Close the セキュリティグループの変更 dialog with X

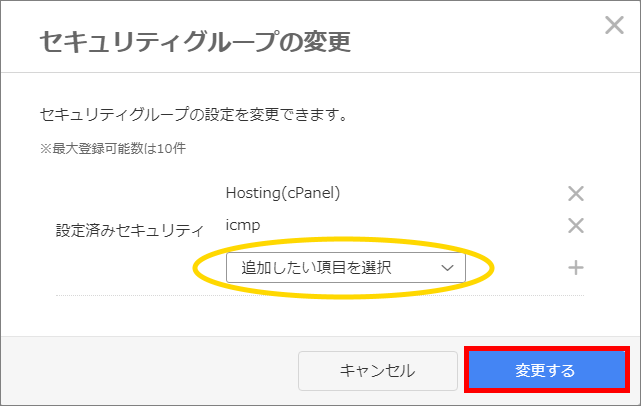tap(614, 25)
